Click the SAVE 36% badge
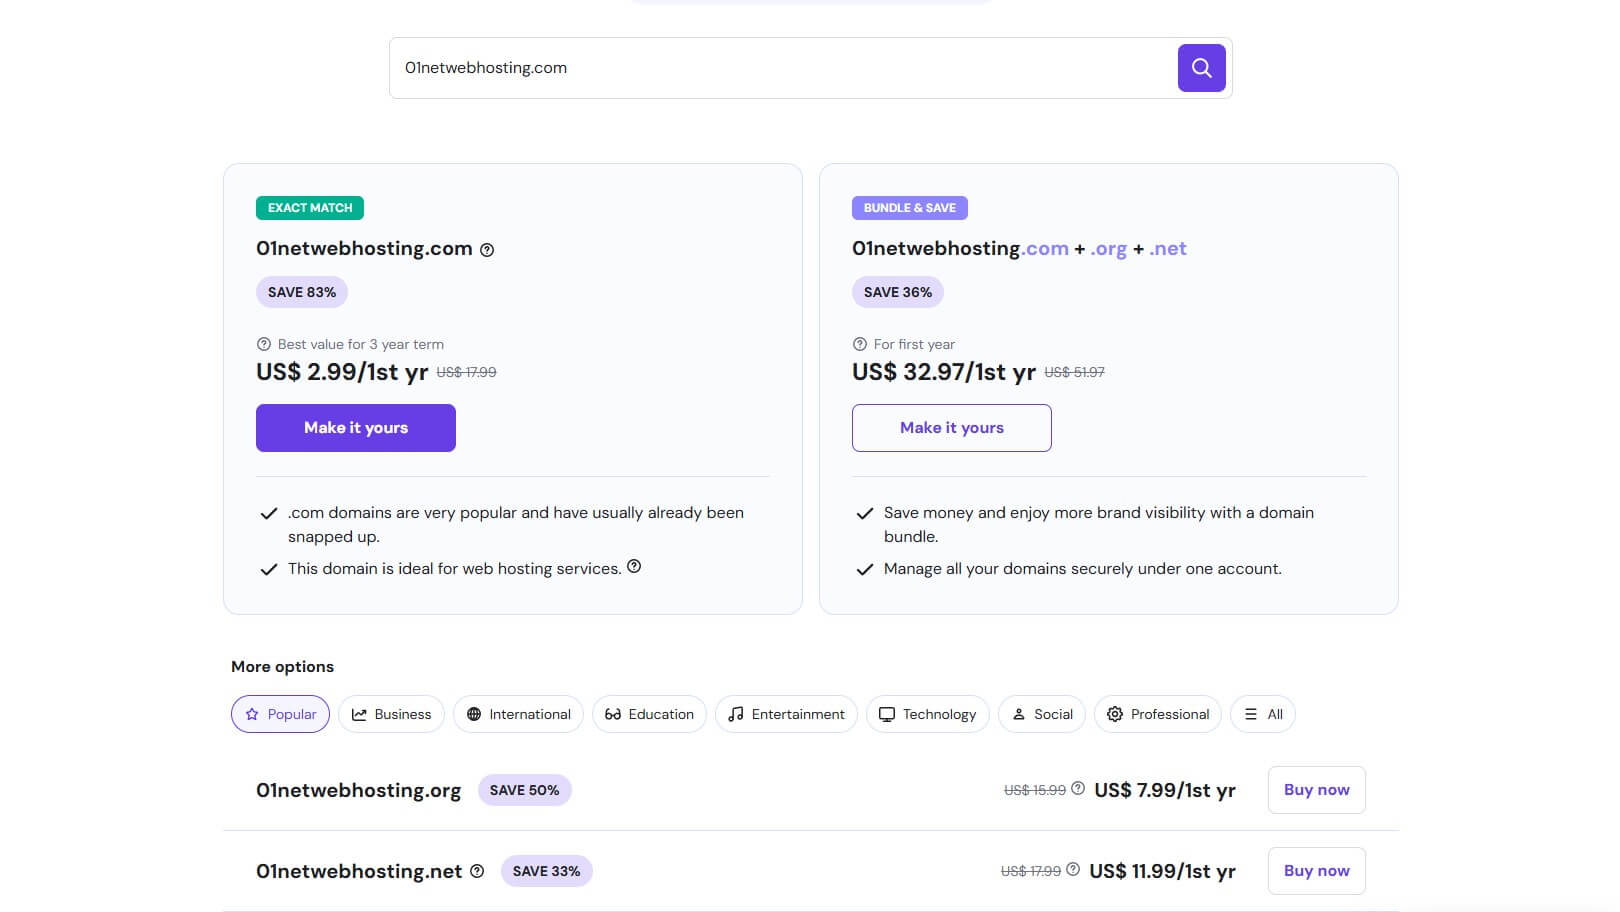 pyautogui.click(x=898, y=292)
